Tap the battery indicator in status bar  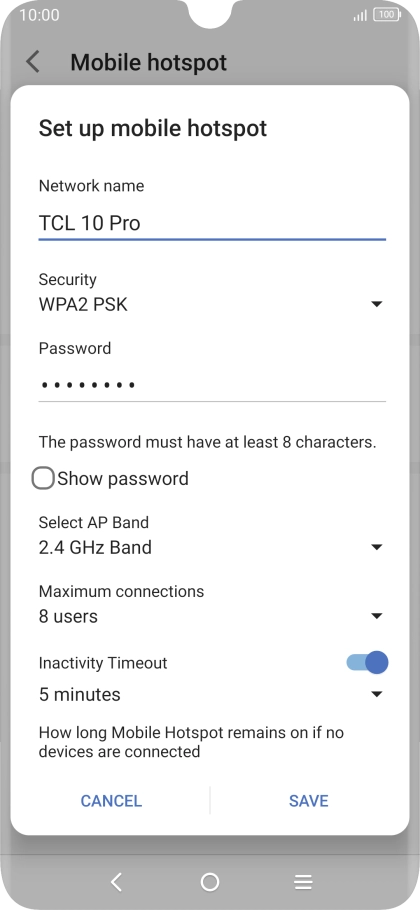click(386, 15)
